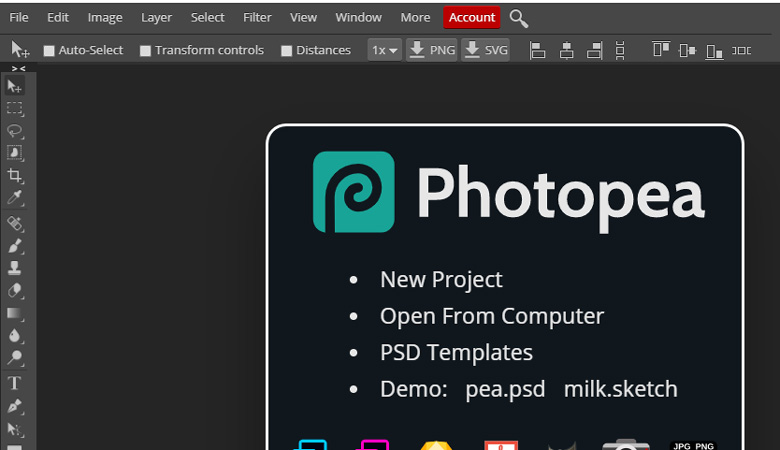Image resolution: width=780 pixels, height=450 pixels.
Task: Open the Filter menu
Action: [257, 17]
